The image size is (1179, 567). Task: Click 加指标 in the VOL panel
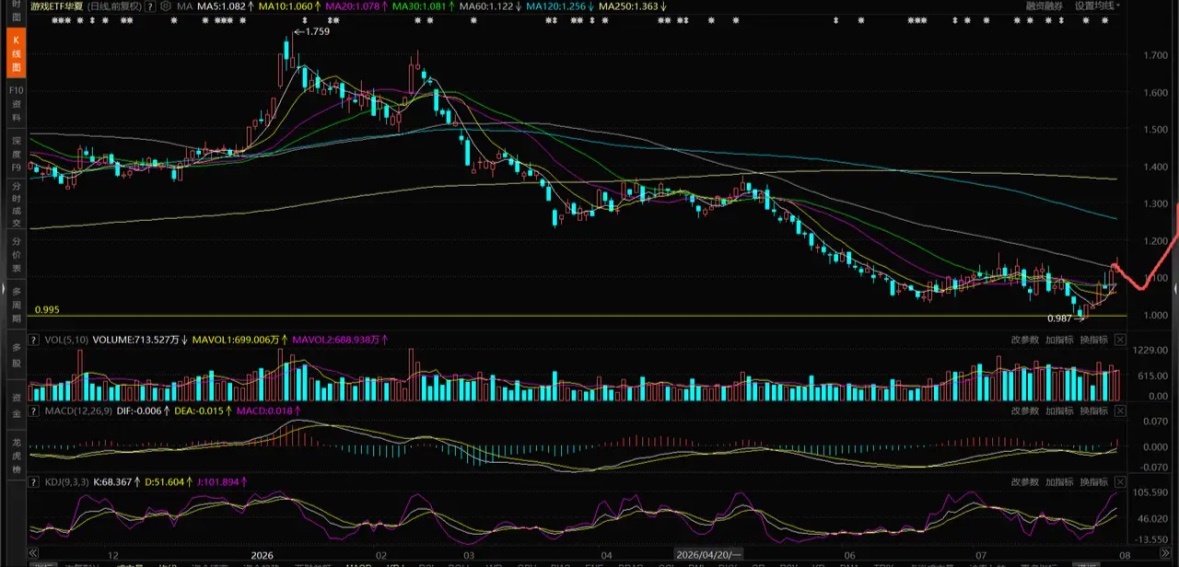pyautogui.click(x=1059, y=340)
